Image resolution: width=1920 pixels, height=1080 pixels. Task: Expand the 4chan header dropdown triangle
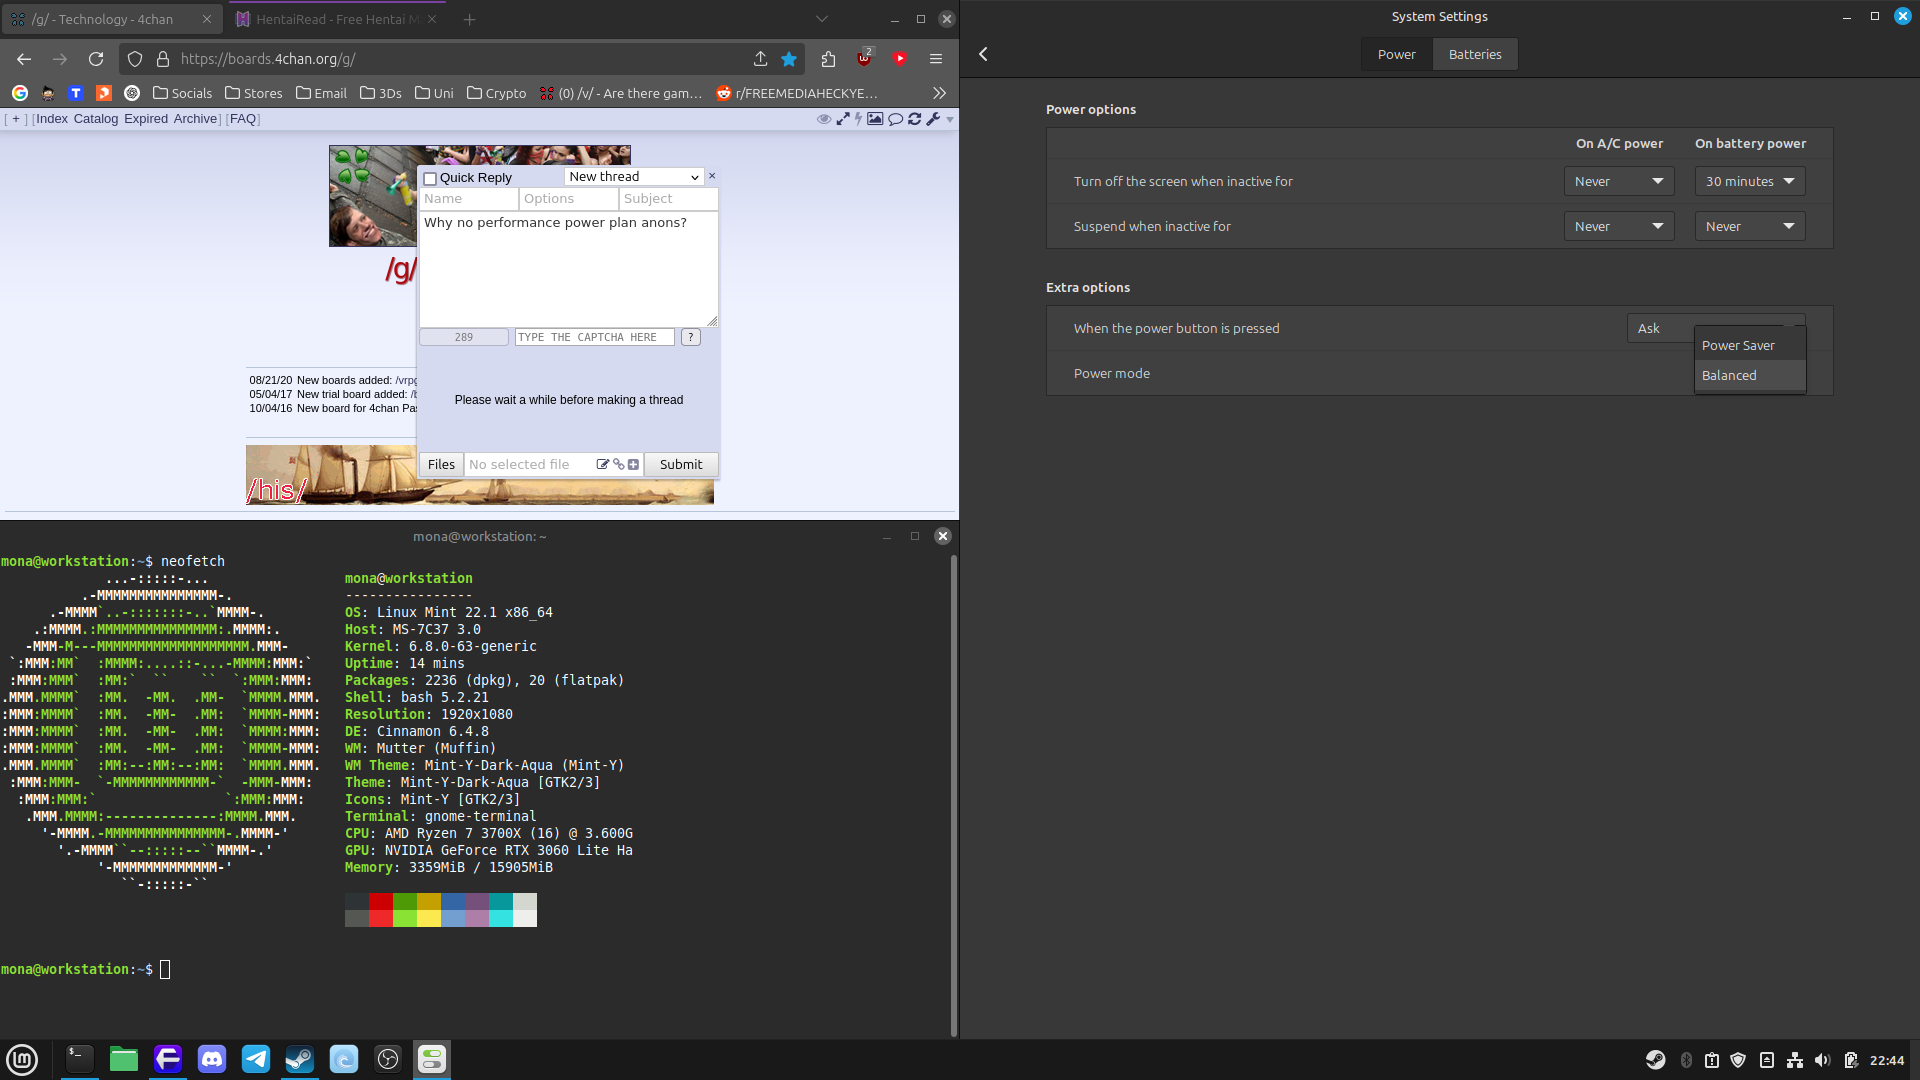[950, 119]
